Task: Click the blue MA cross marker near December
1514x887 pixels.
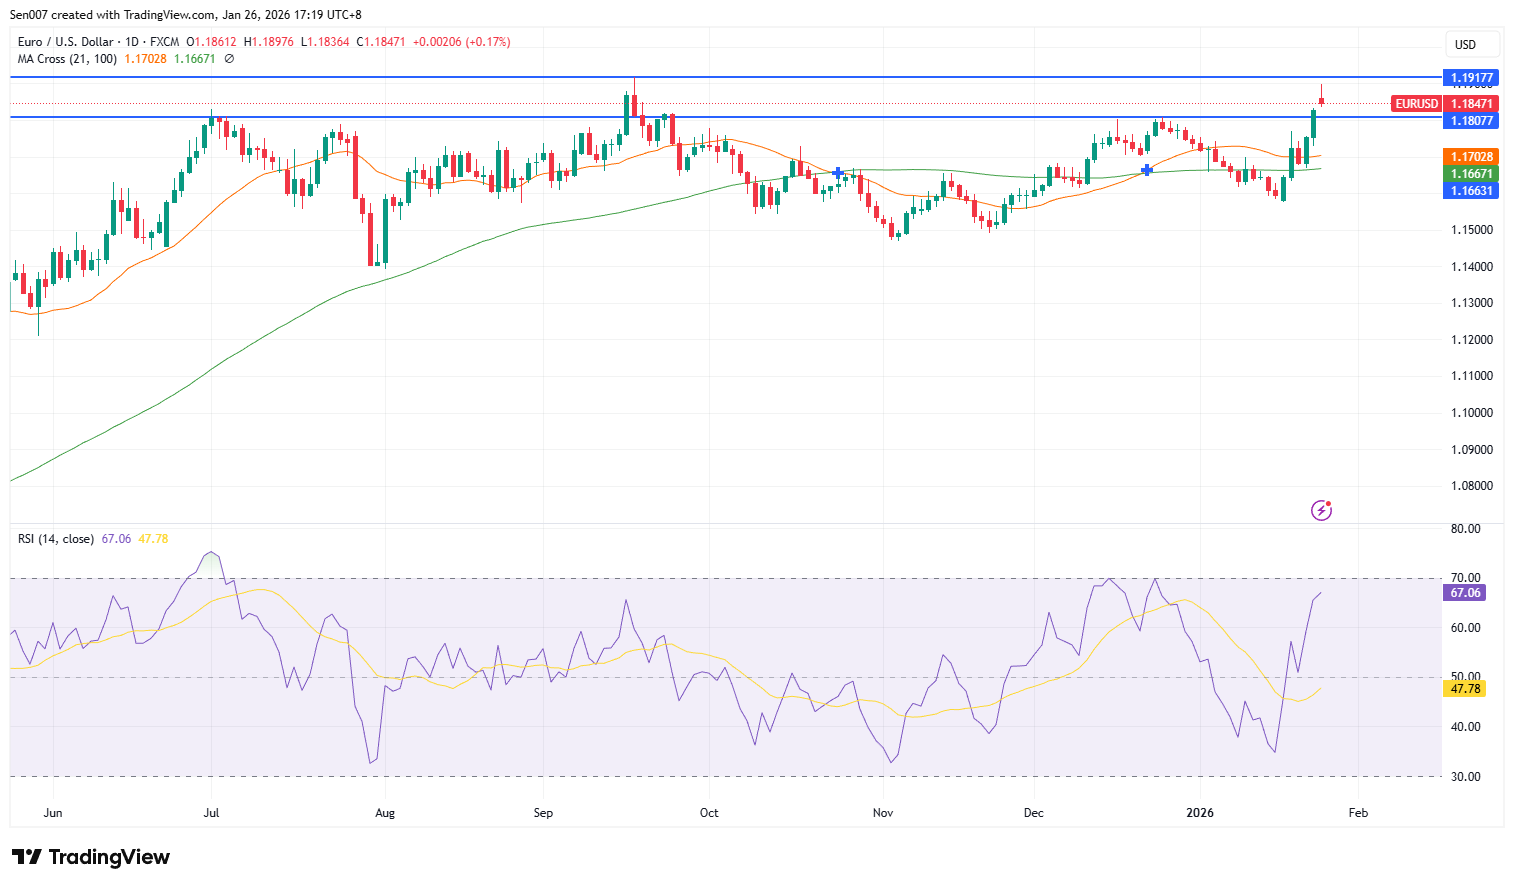Action: (x=1147, y=170)
